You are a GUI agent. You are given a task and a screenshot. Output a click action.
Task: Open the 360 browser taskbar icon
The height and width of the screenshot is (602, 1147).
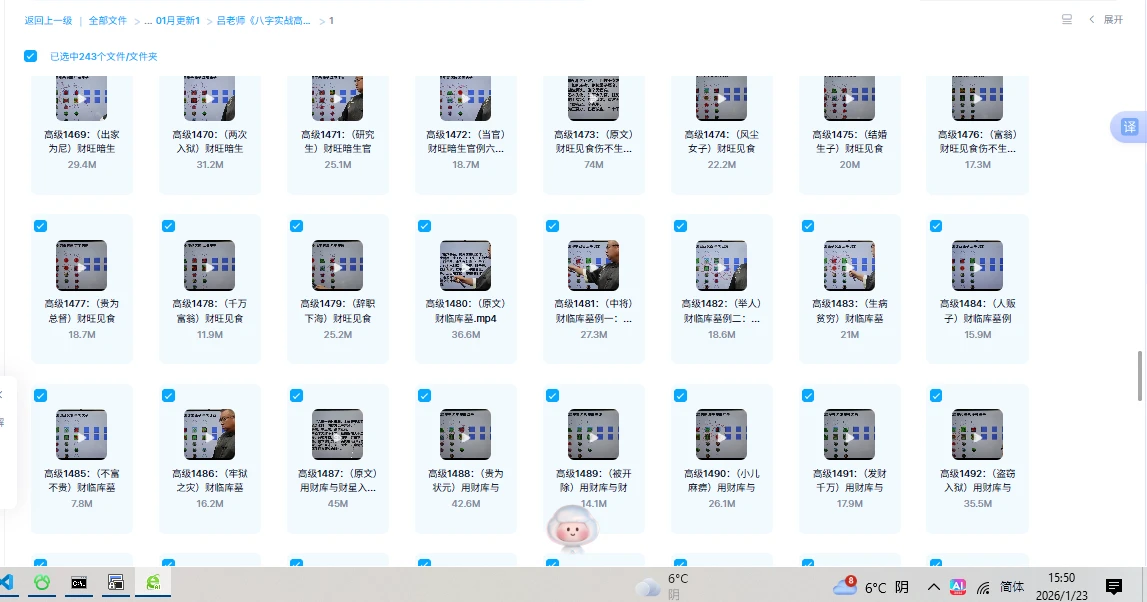point(153,582)
